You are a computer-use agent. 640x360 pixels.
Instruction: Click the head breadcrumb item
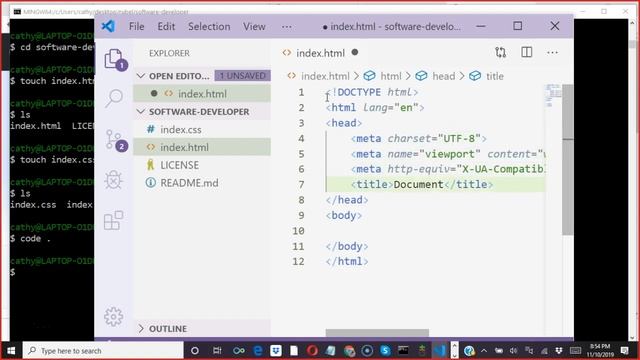coord(443,76)
